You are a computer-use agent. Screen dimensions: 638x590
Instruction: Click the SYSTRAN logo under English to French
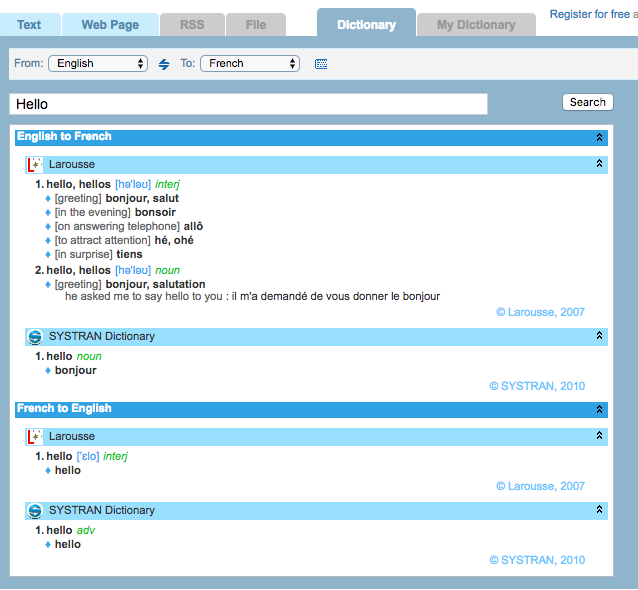(x=34, y=337)
